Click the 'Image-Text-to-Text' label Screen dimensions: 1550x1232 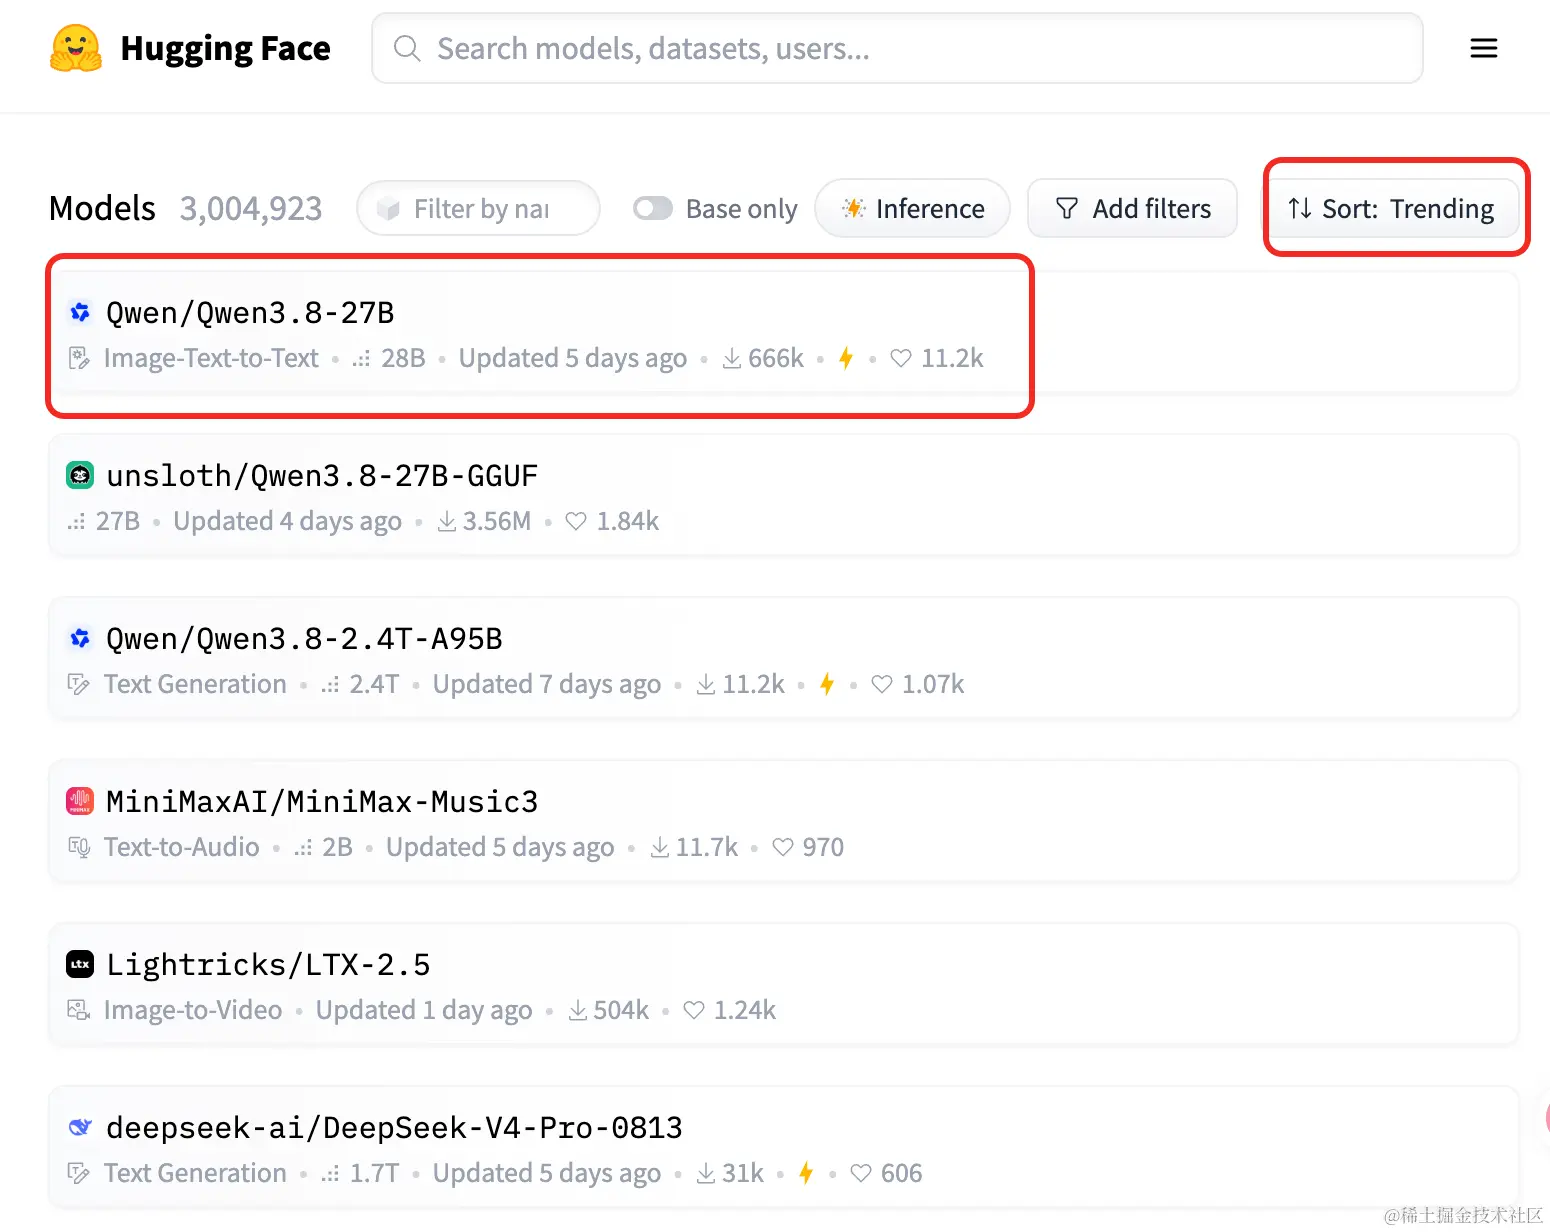(211, 358)
